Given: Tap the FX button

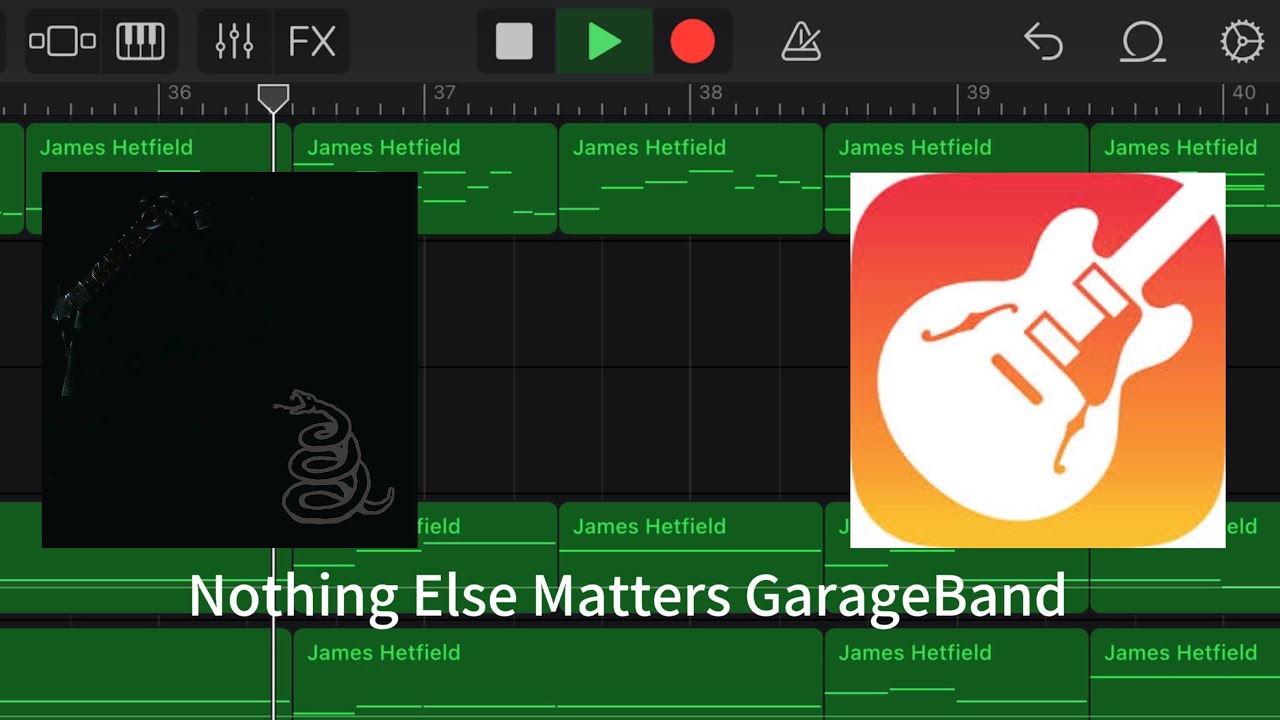Looking at the screenshot, I should point(312,42).
